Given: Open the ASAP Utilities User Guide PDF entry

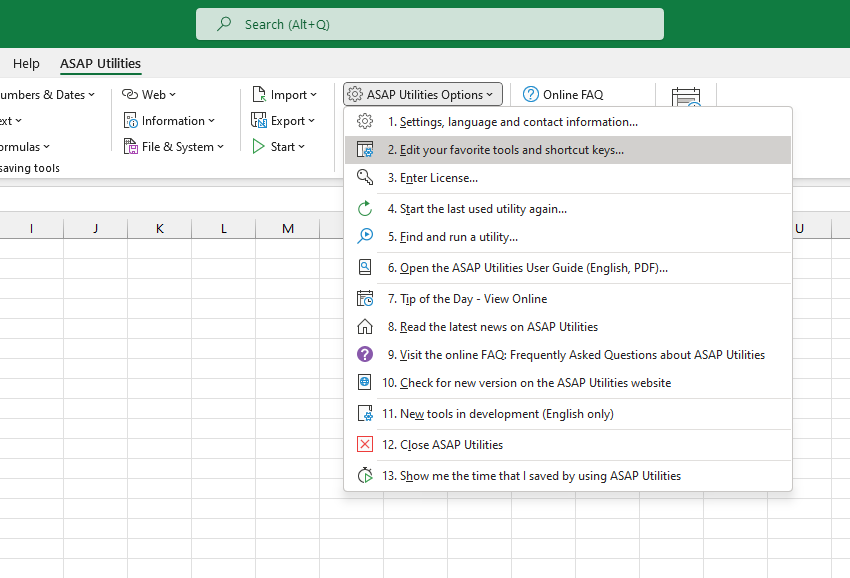Looking at the screenshot, I should pos(568,267).
